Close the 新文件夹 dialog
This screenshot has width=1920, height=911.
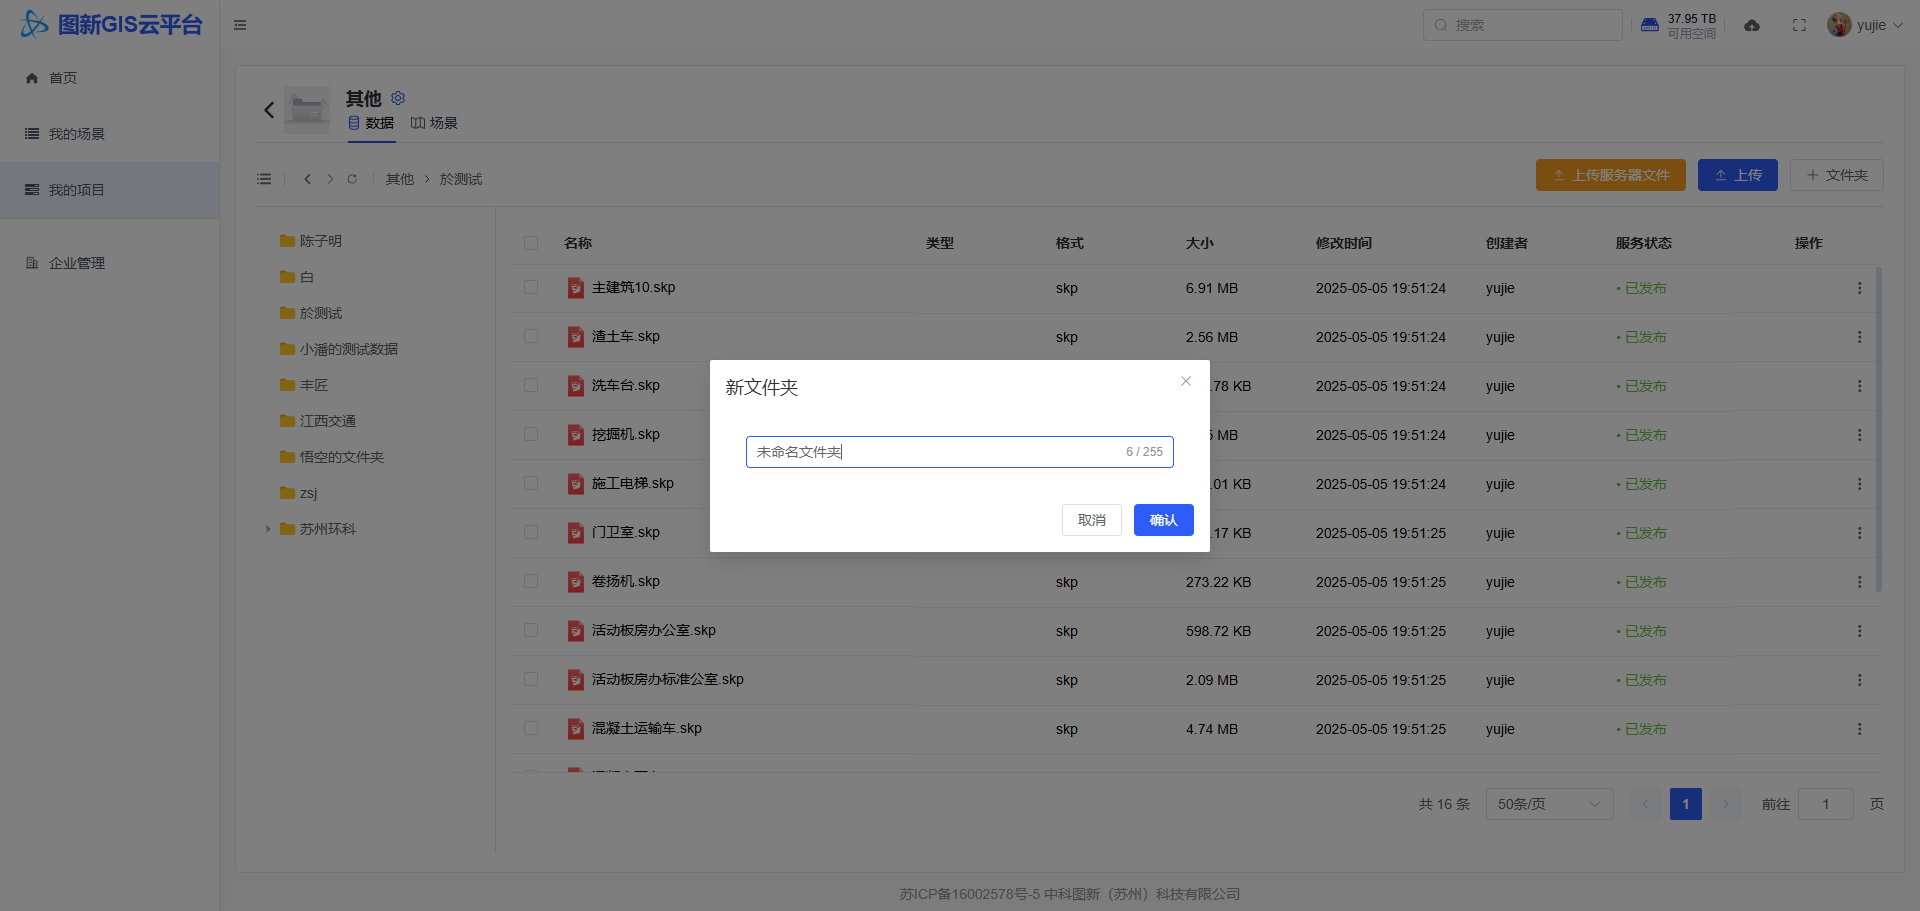click(1185, 381)
